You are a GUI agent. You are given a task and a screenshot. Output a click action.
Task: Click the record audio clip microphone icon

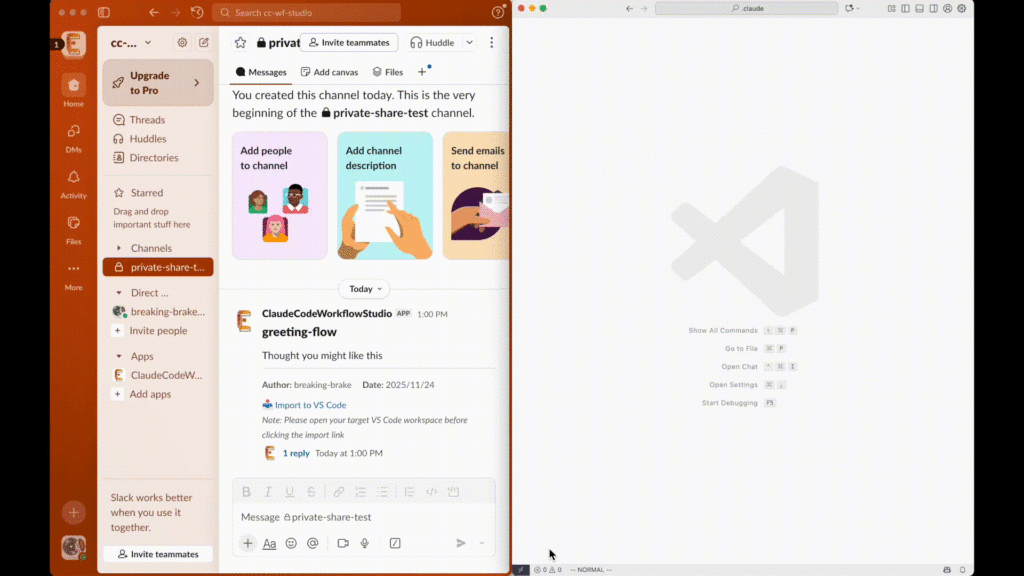click(x=365, y=543)
